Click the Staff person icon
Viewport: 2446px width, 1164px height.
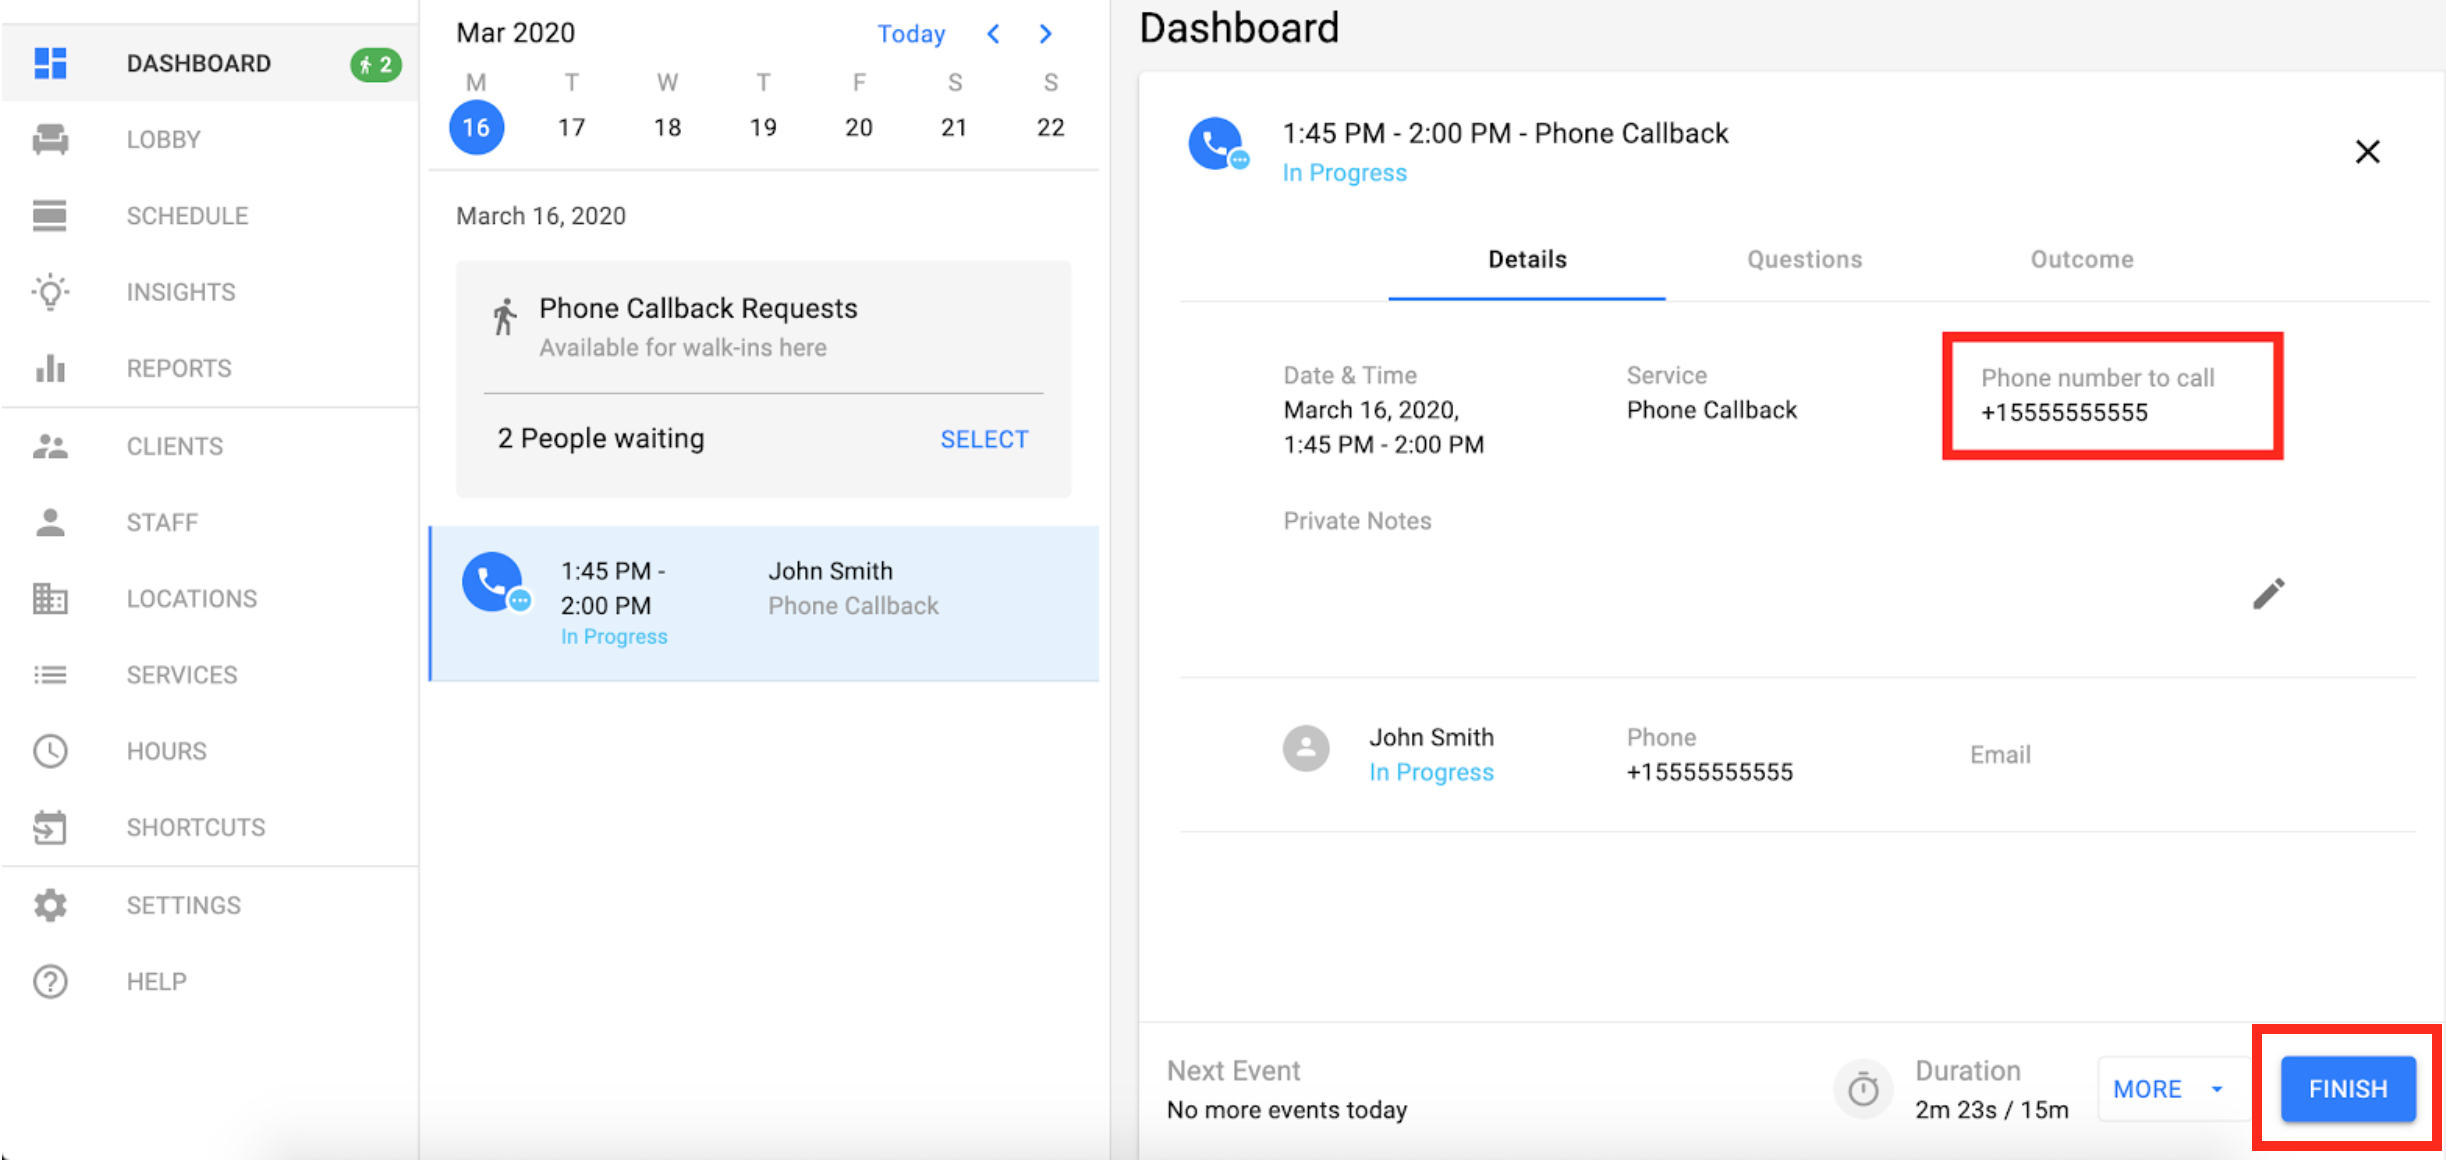(50, 522)
